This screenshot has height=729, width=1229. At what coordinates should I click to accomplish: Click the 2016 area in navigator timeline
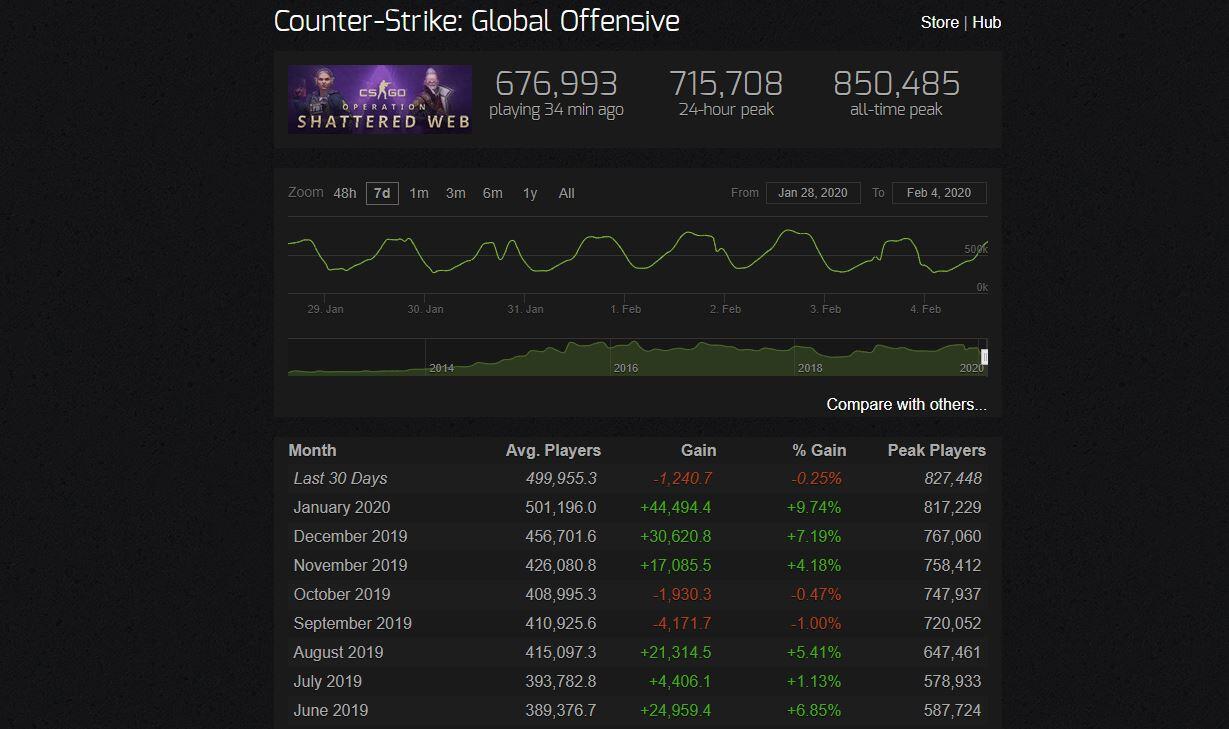625,359
